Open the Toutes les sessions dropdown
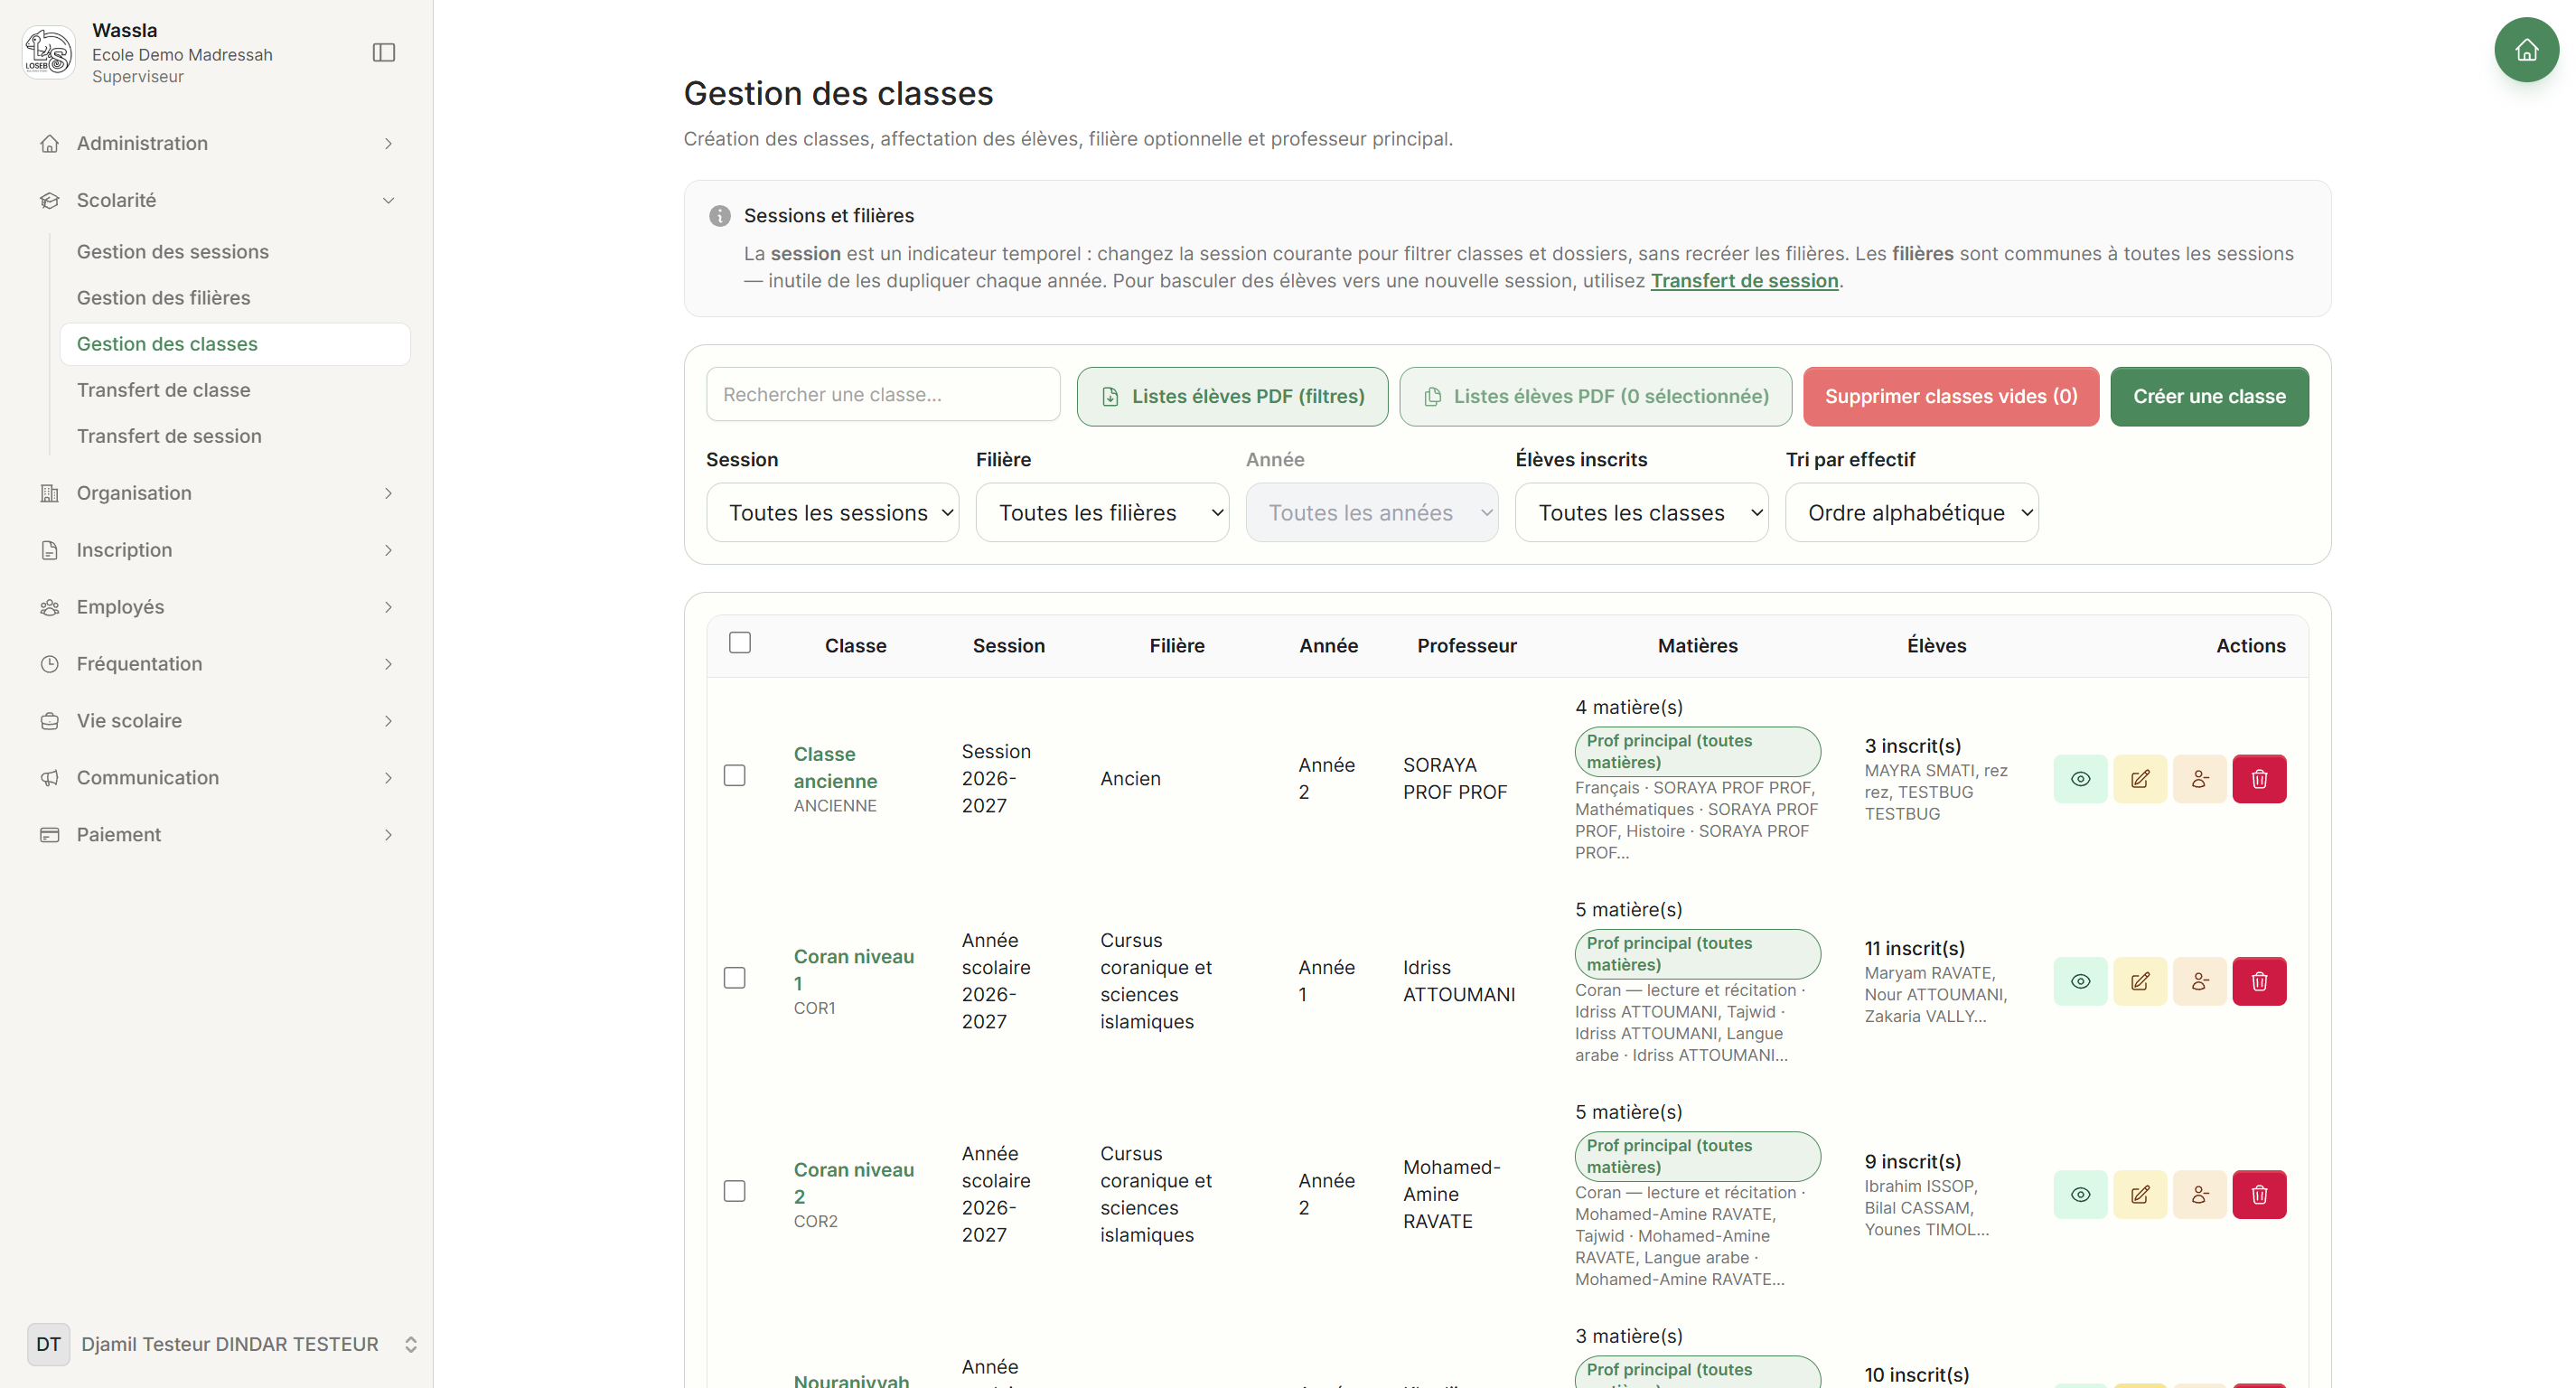This screenshot has width=2576, height=1388. point(833,513)
